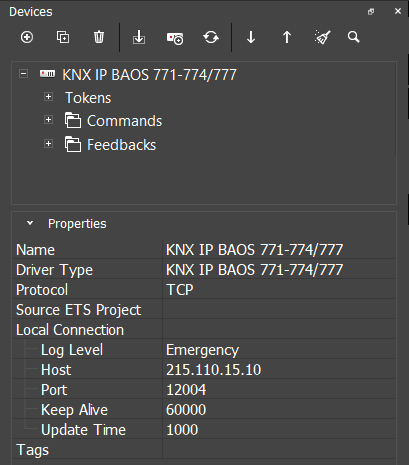The image size is (409, 465).
Task: Select the Feedbacks tree item
Action: [121, 145]
